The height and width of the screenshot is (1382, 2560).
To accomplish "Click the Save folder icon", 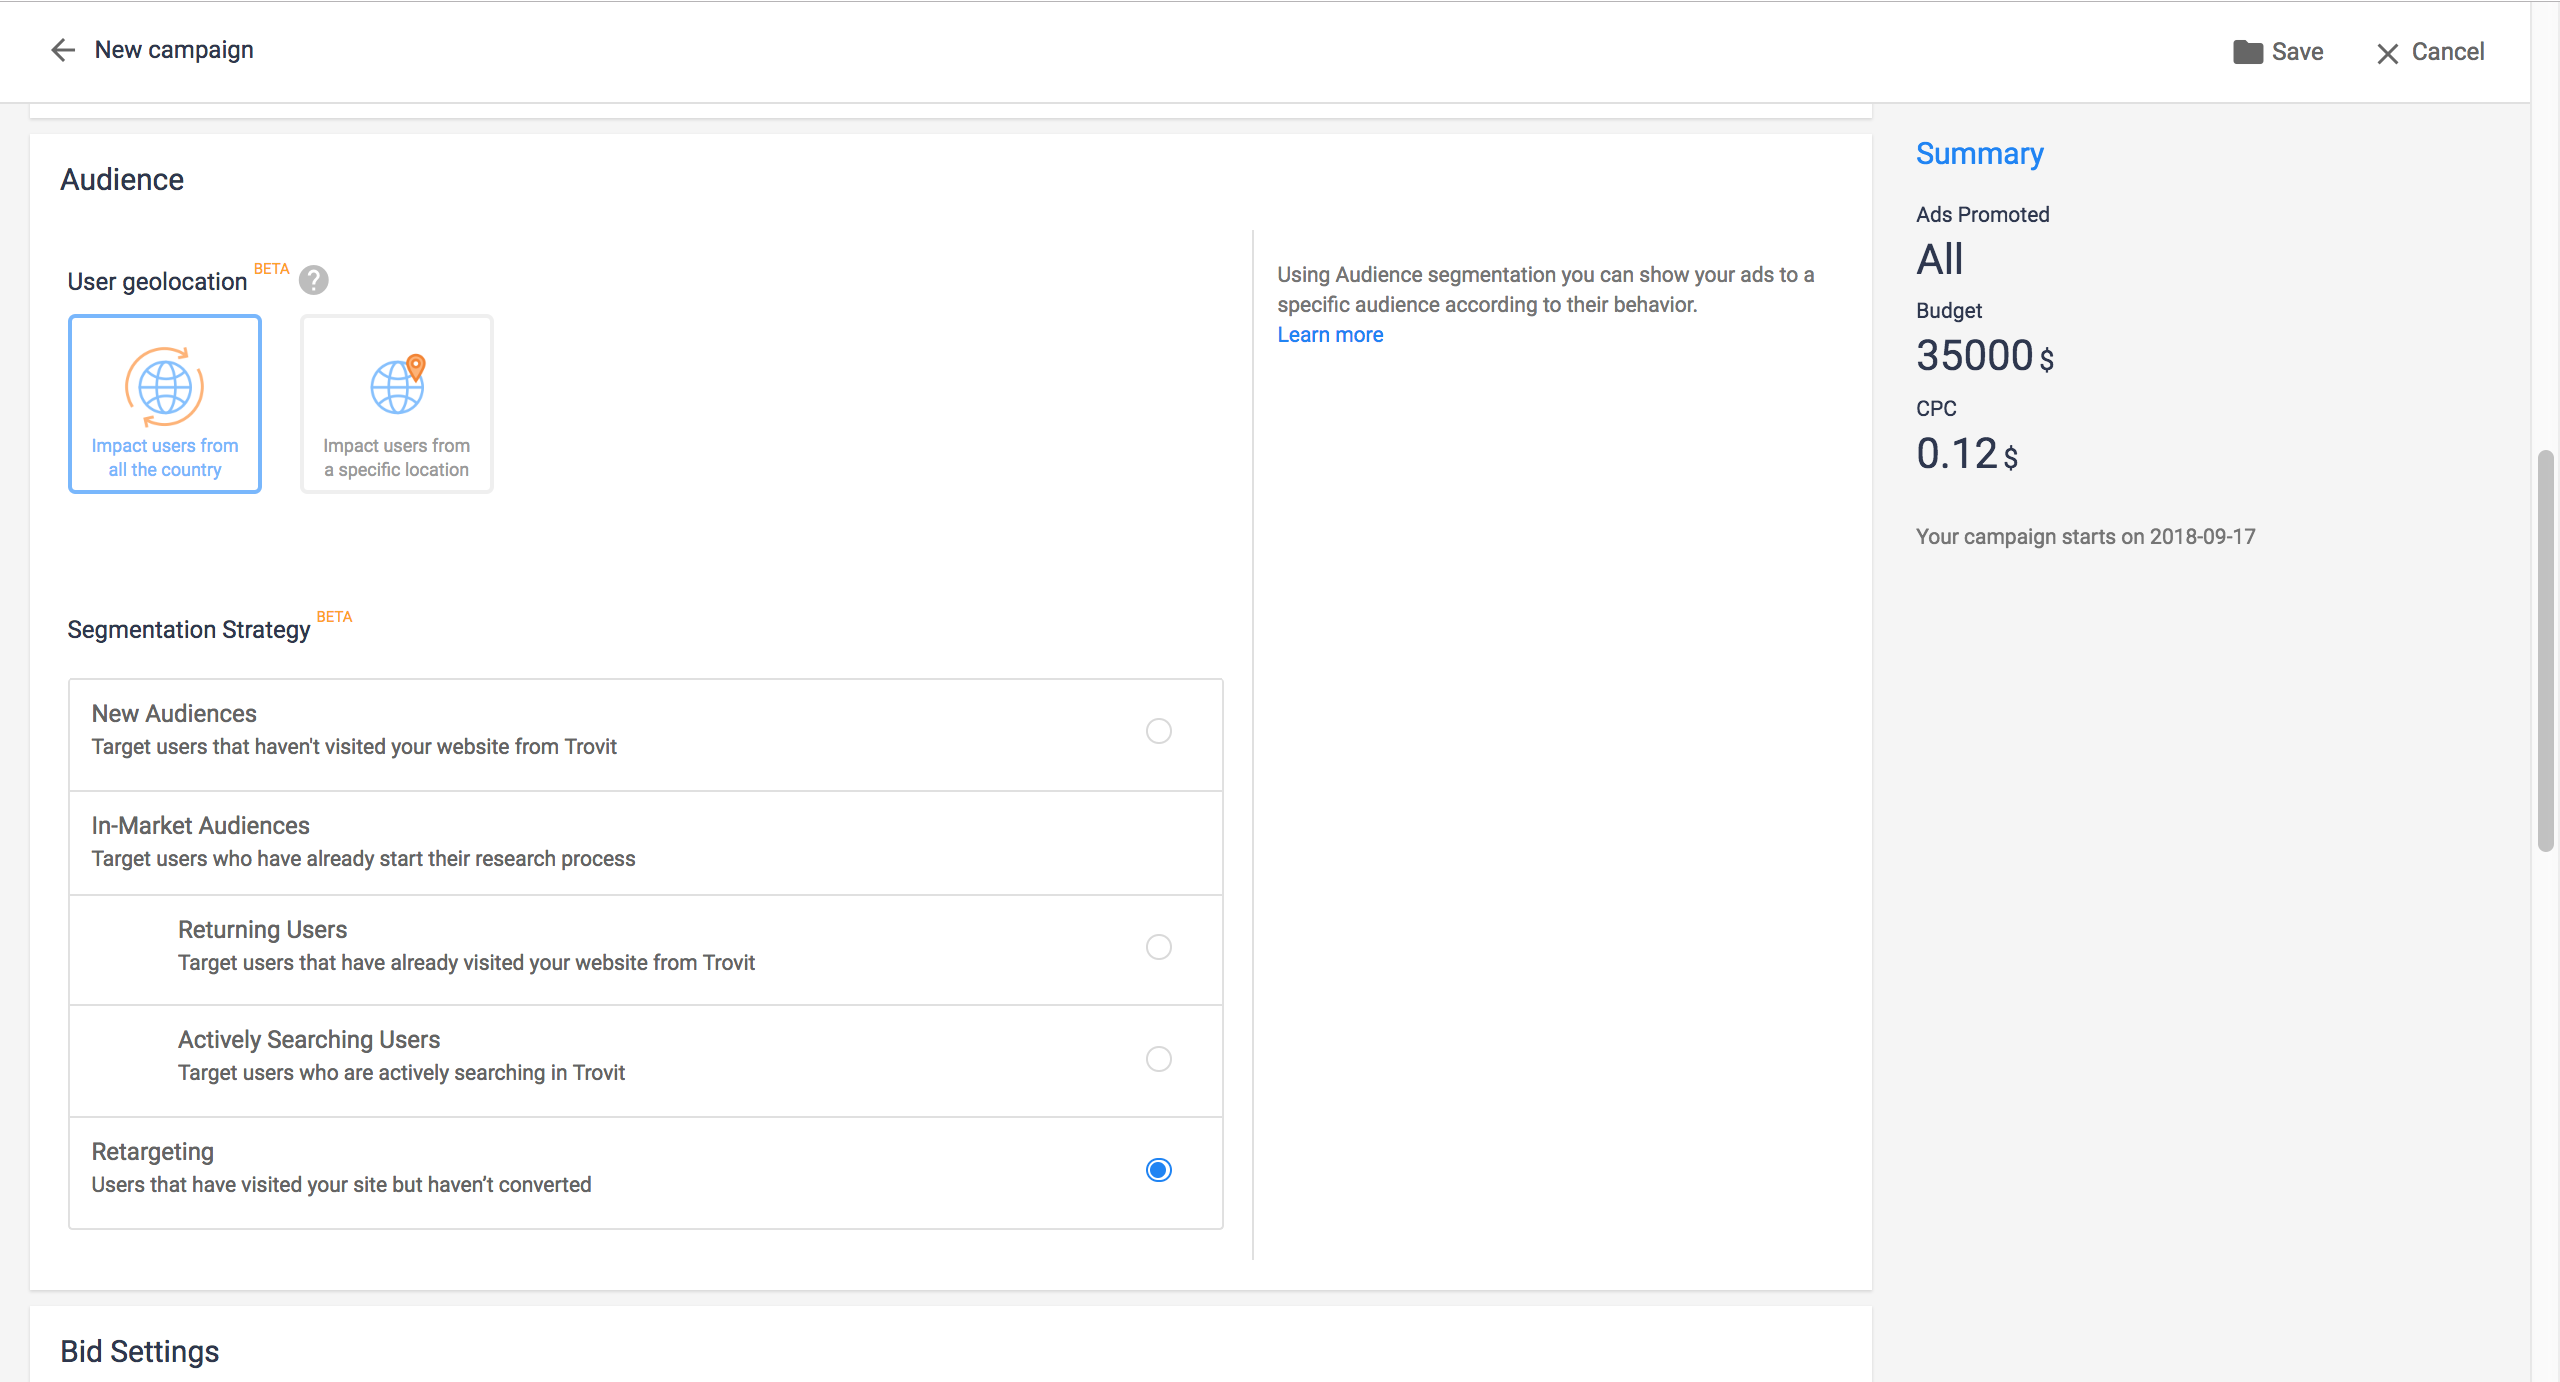I will click(x=2247, y=52).
